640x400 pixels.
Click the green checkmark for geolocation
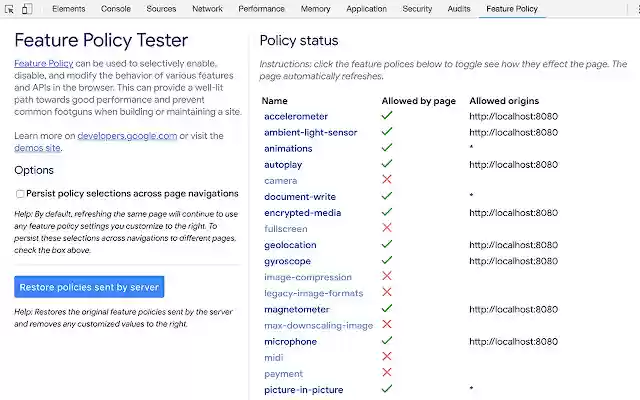pos(387,245)
